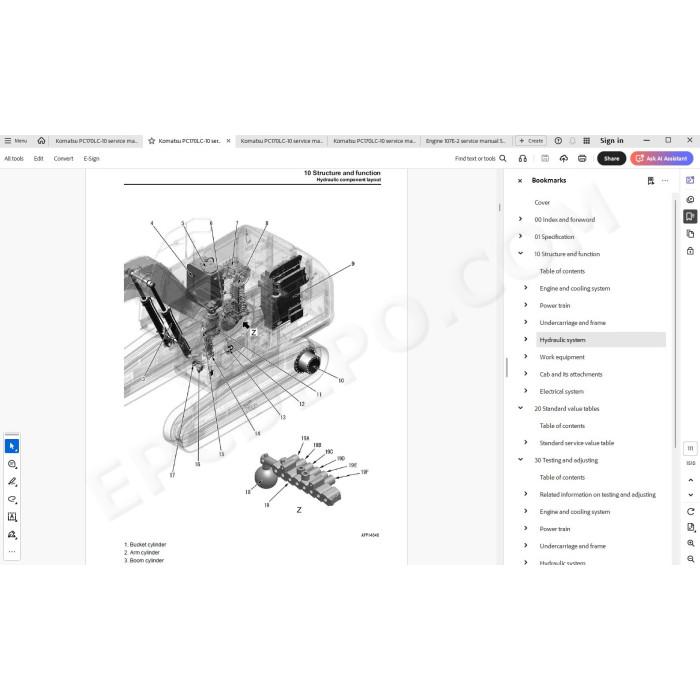Viewport: 700px width, 700px height.
Task: Click the rotate page icon
Action: pos(691,512)
